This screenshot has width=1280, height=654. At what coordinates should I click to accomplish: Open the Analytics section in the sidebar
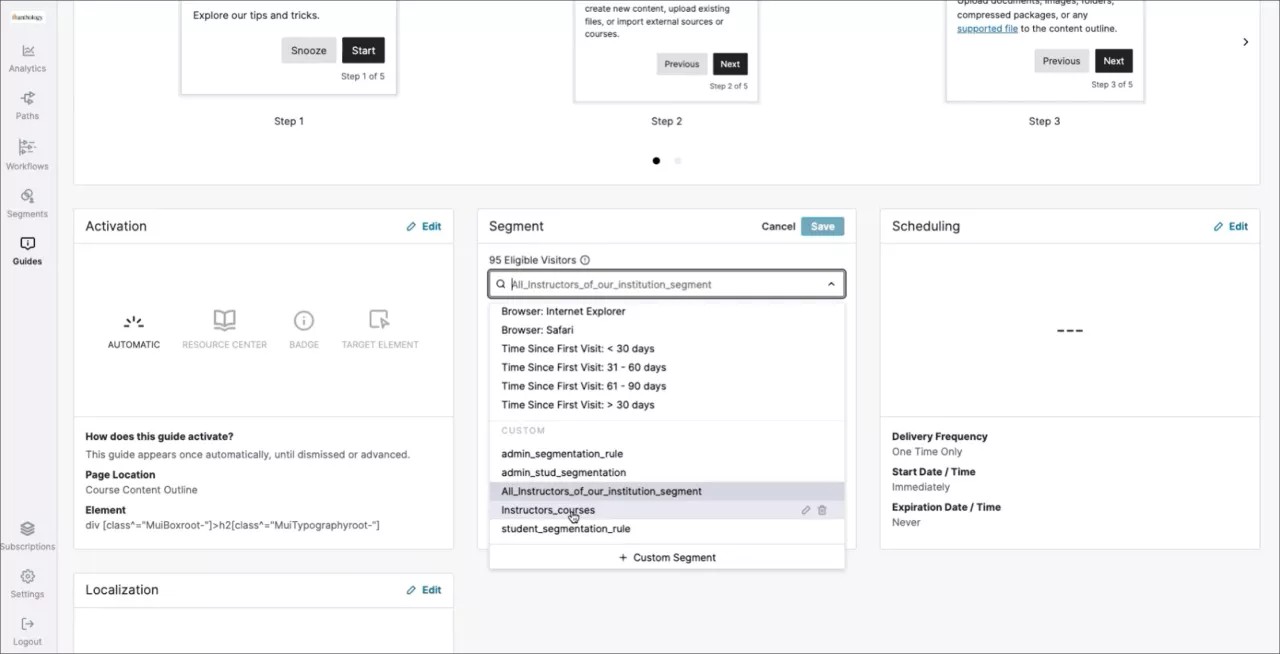pos(27,57)
